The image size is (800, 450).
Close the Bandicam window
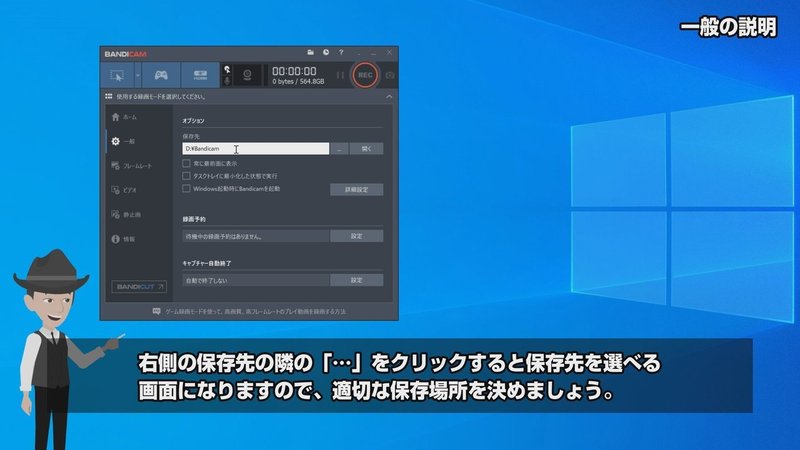click(389, 53)
